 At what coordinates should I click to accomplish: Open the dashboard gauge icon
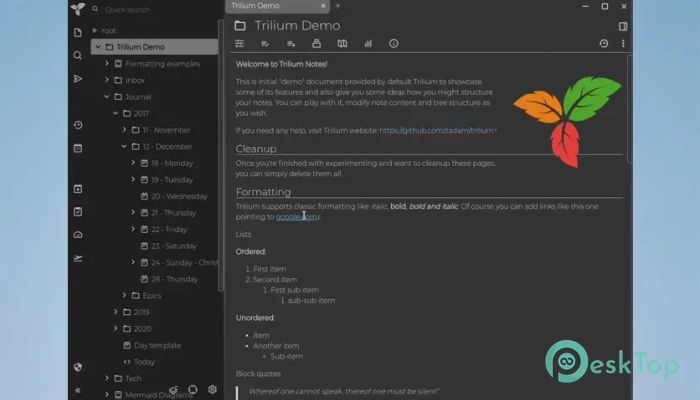click(x=78, y=235)
